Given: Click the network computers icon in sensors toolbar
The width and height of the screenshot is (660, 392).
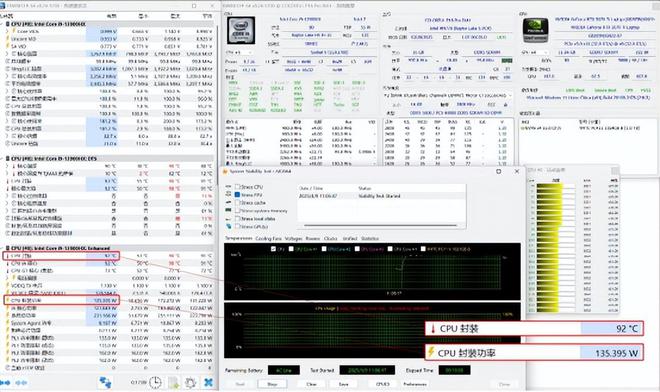Looking at the screenshot, I should [x=105, y=382].
